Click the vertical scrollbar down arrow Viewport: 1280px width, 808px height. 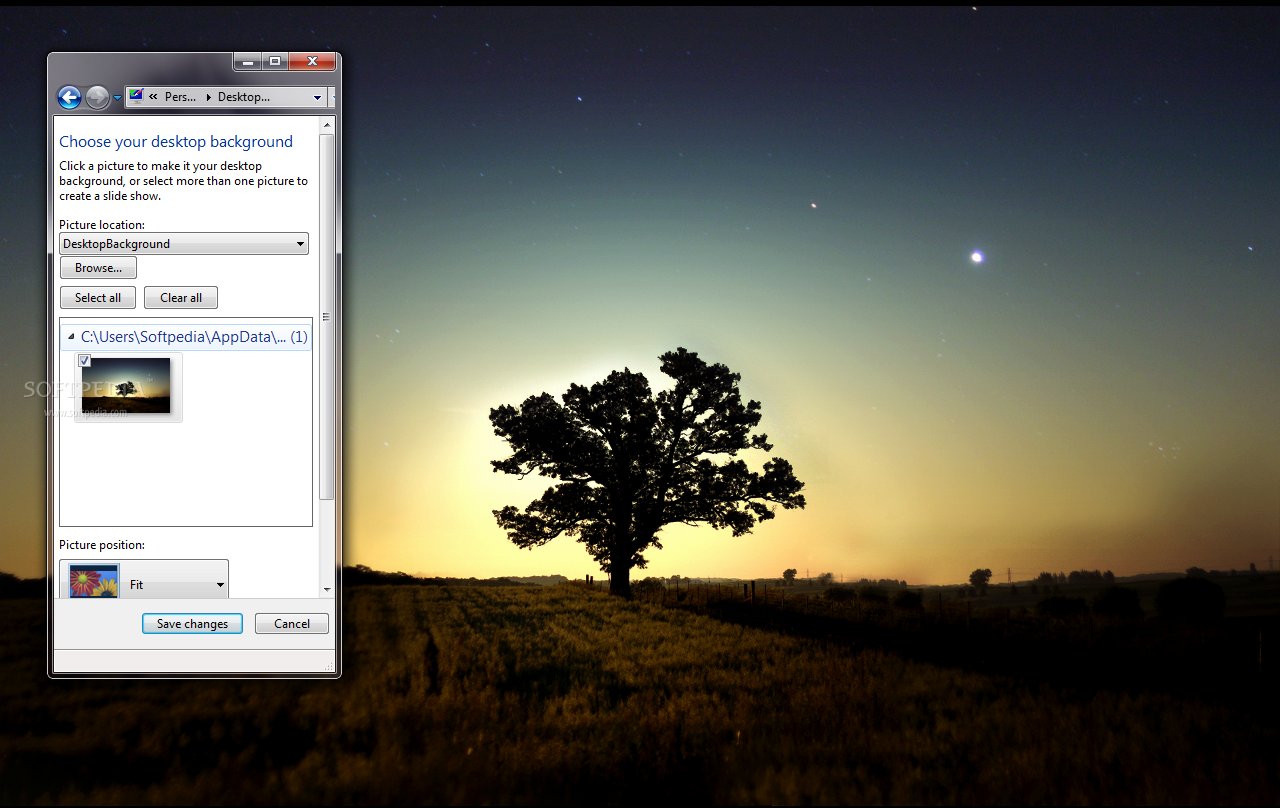tap(327, 590)
